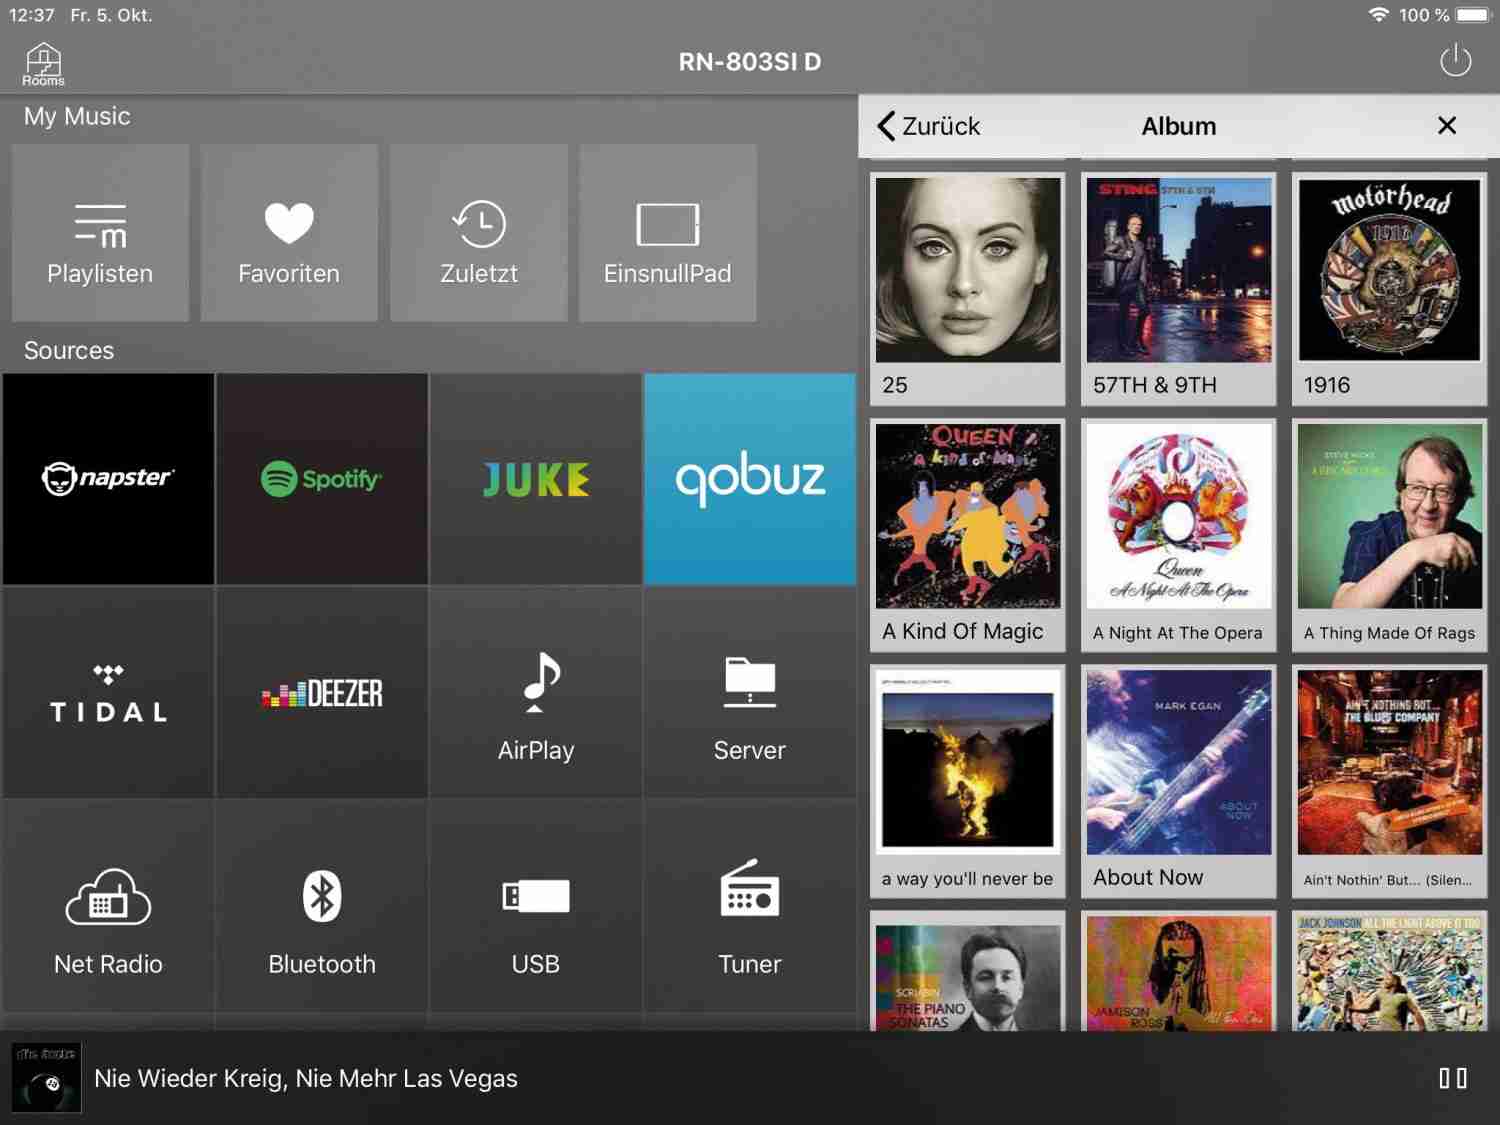Select Tuner source

click(x=750, y=906)
